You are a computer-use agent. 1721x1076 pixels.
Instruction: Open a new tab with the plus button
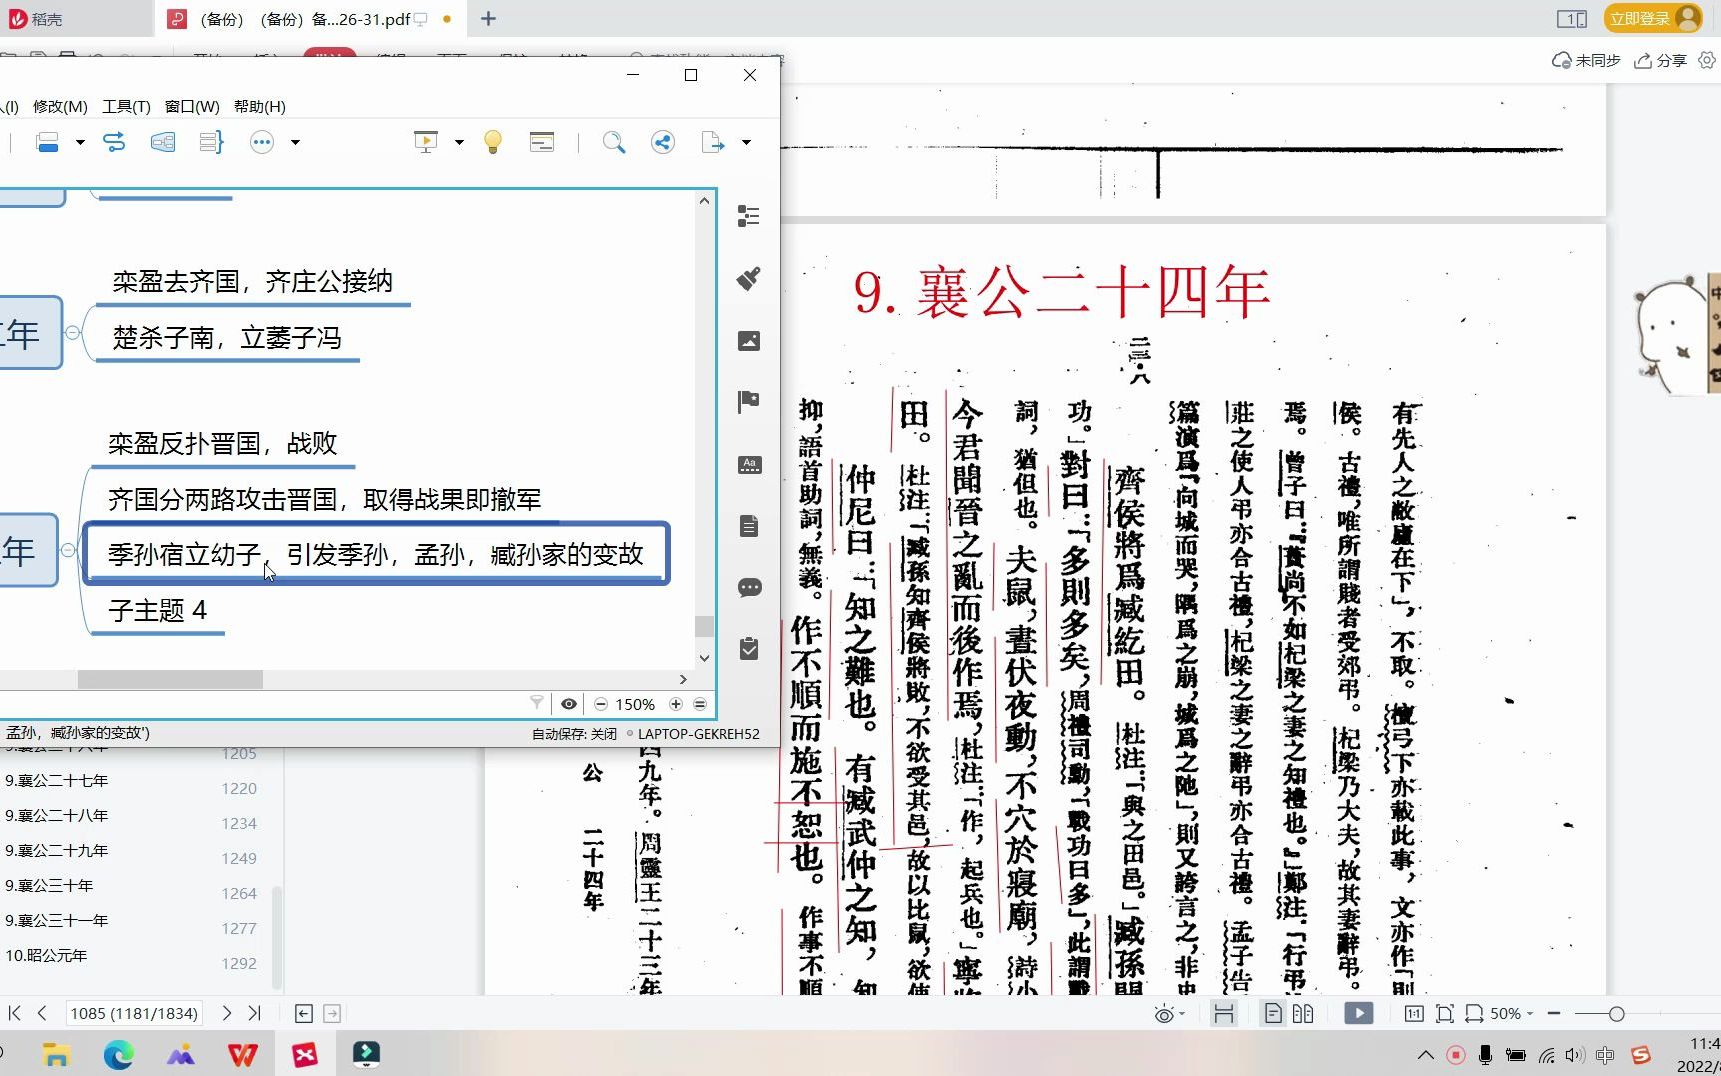[488, 19]
